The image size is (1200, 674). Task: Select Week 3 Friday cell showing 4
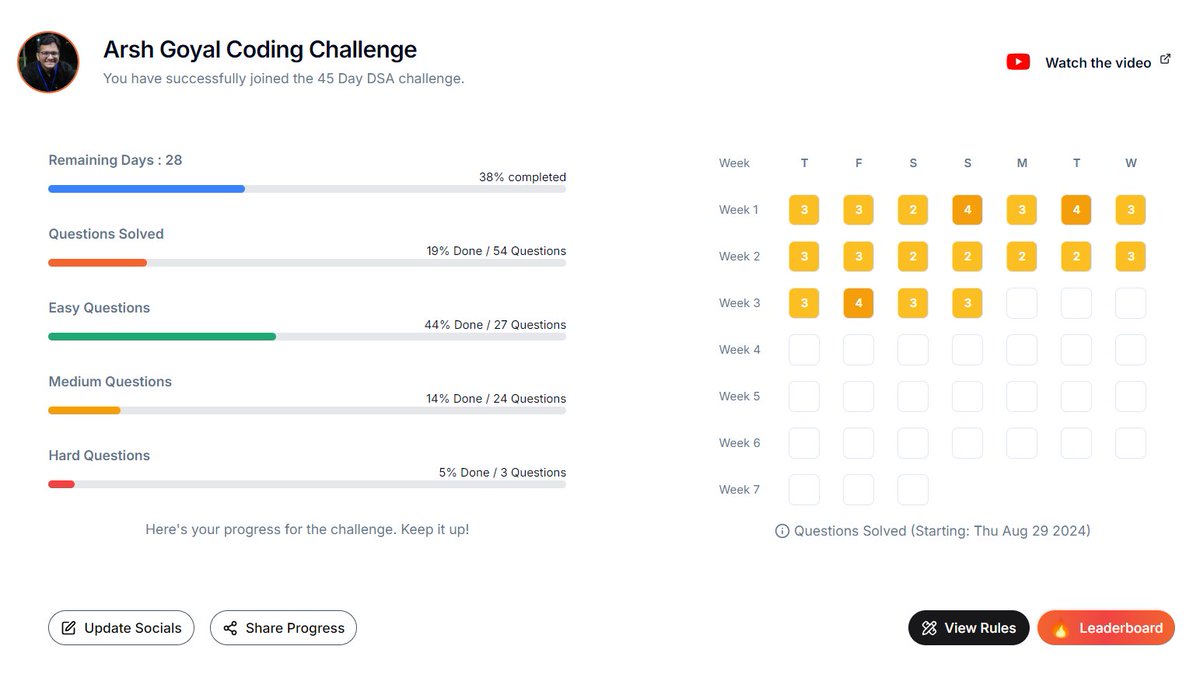[x=858, y=303]
